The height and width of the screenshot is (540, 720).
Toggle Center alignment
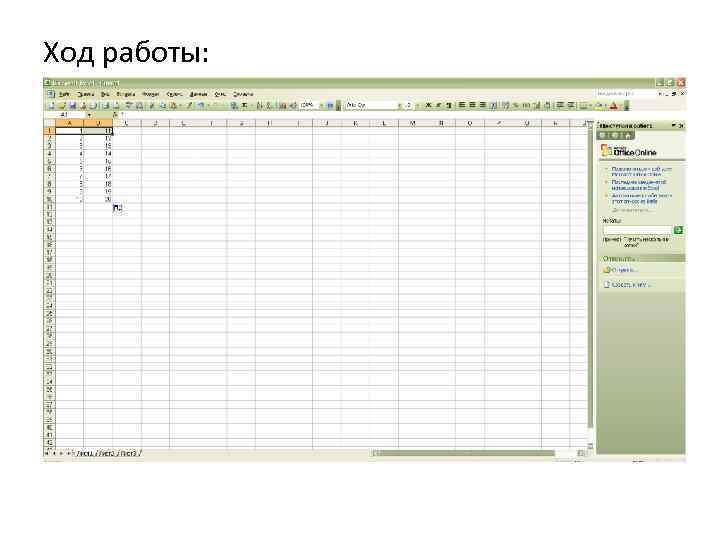click(x=472, y=105)
